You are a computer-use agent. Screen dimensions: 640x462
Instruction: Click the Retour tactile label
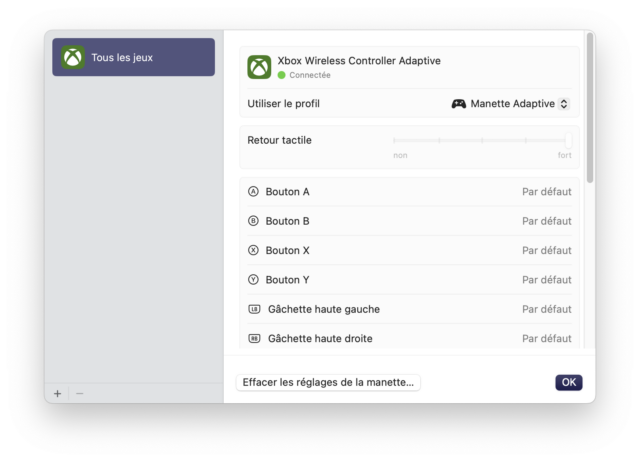pyautogui.click(x=279, y=140)
